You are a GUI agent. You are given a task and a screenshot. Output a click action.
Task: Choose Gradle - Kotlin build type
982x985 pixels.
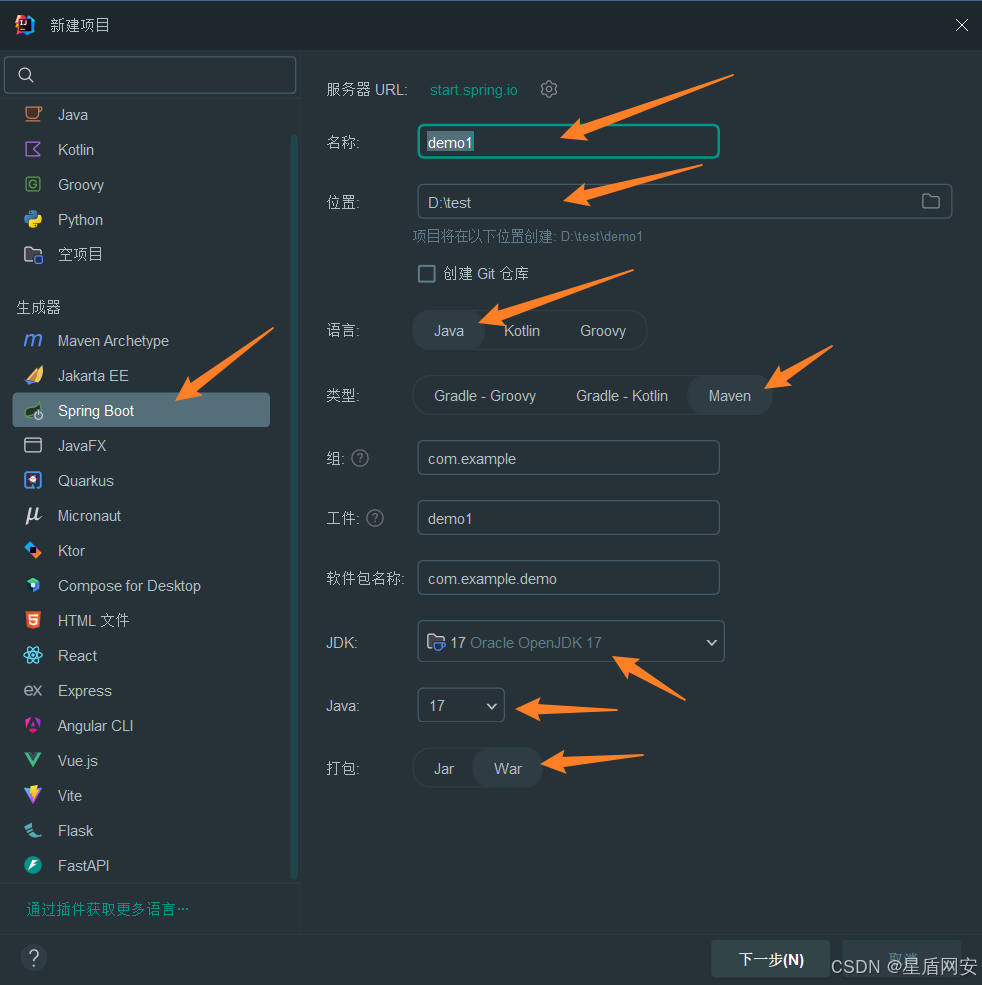pos(621,396)
